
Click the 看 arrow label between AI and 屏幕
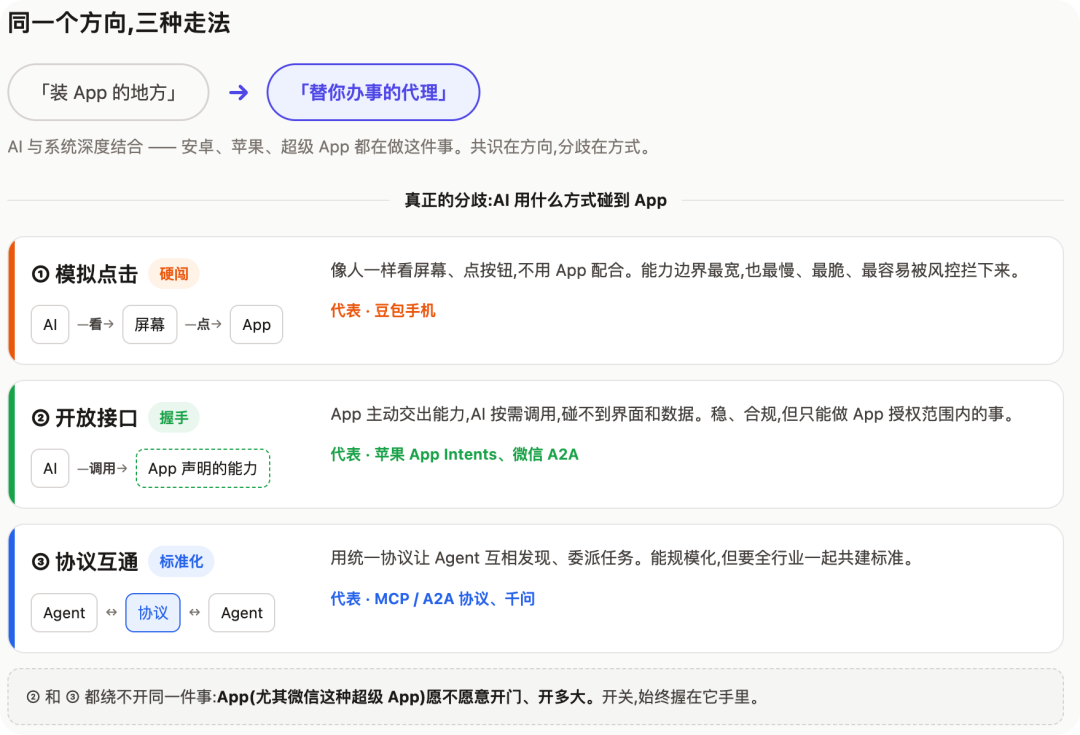click(x=96, y=324)
